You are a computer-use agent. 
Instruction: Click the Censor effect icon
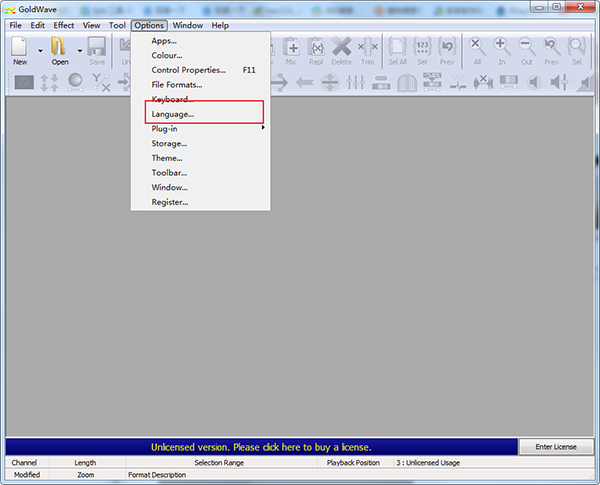coord(24,82)
